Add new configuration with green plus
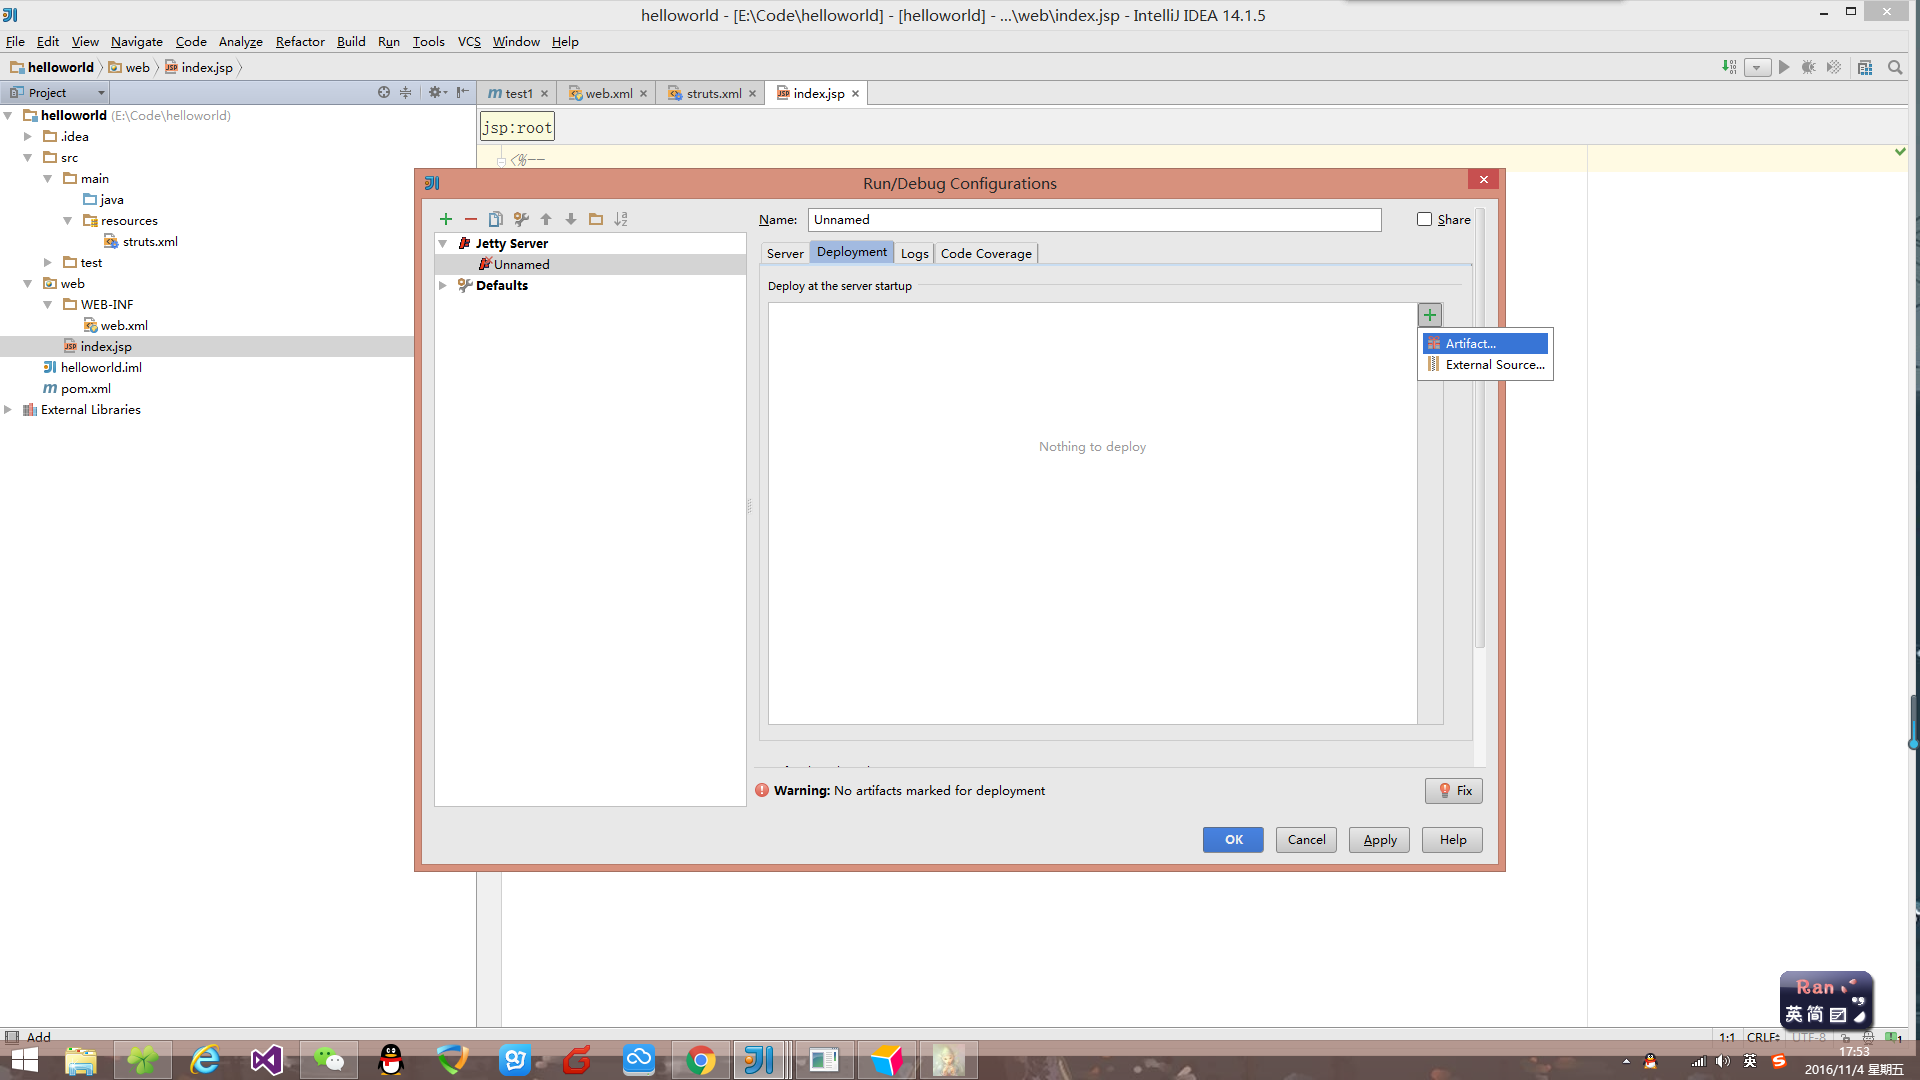 [446, 219]
